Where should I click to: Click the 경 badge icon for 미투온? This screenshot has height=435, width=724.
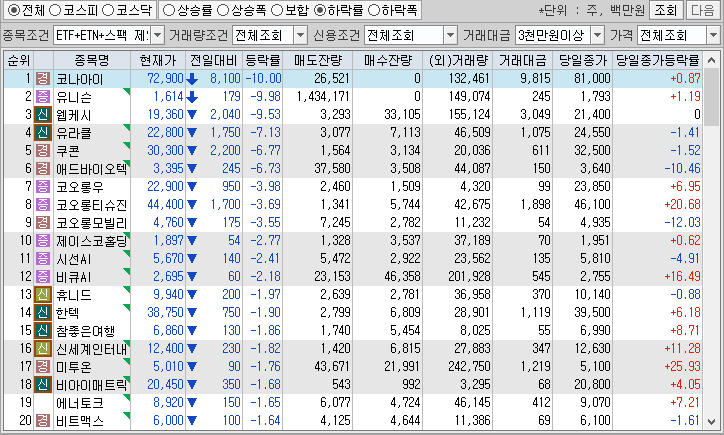(43, 367)
